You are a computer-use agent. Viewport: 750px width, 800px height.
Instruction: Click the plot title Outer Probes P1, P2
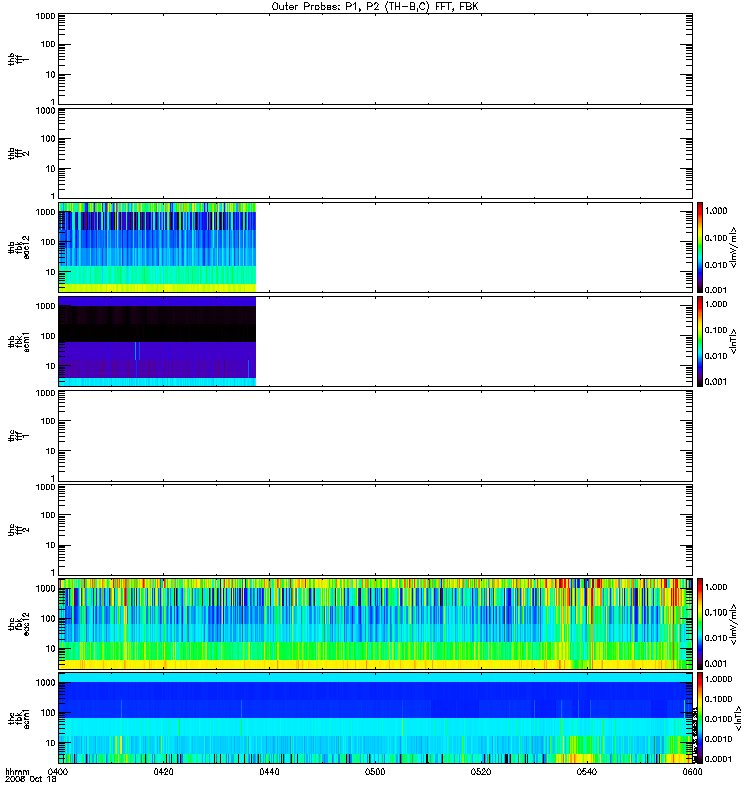[x=375, y=7]
